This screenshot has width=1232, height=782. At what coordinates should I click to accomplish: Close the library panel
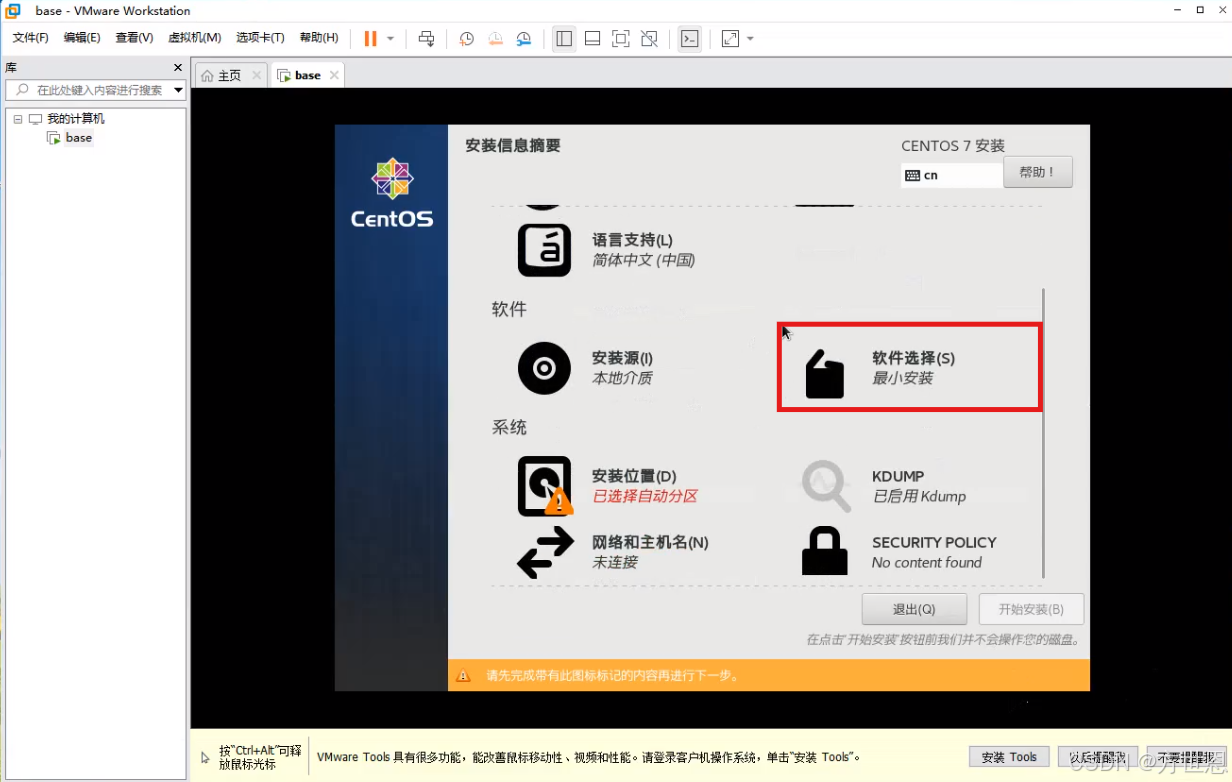[178, 68]
